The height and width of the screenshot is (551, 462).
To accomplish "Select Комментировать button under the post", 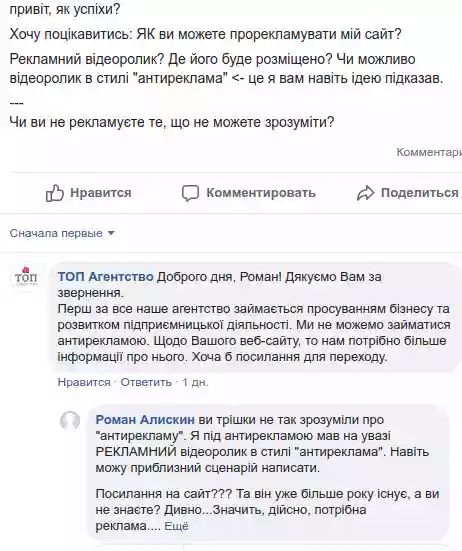I will (248, 193).
